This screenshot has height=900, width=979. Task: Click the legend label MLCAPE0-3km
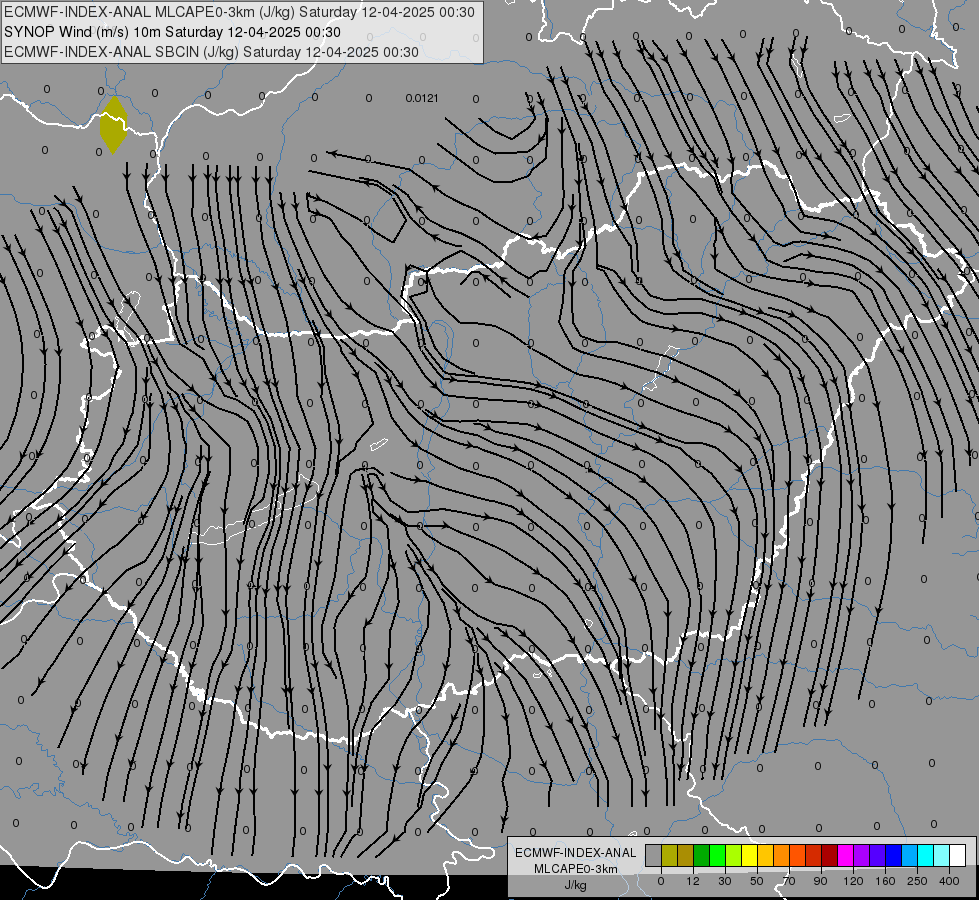click(x=576, y=869)
